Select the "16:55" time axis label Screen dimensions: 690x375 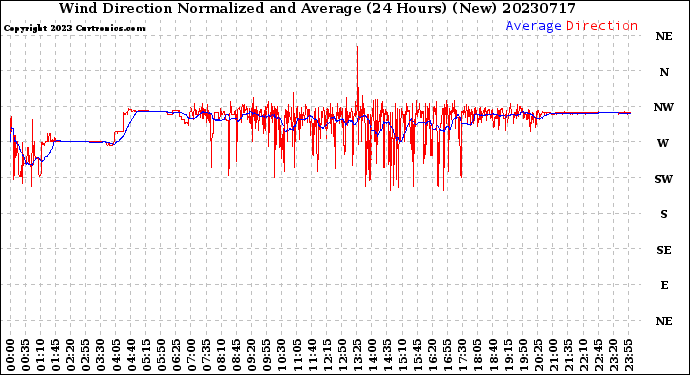[x=448, y=355]
